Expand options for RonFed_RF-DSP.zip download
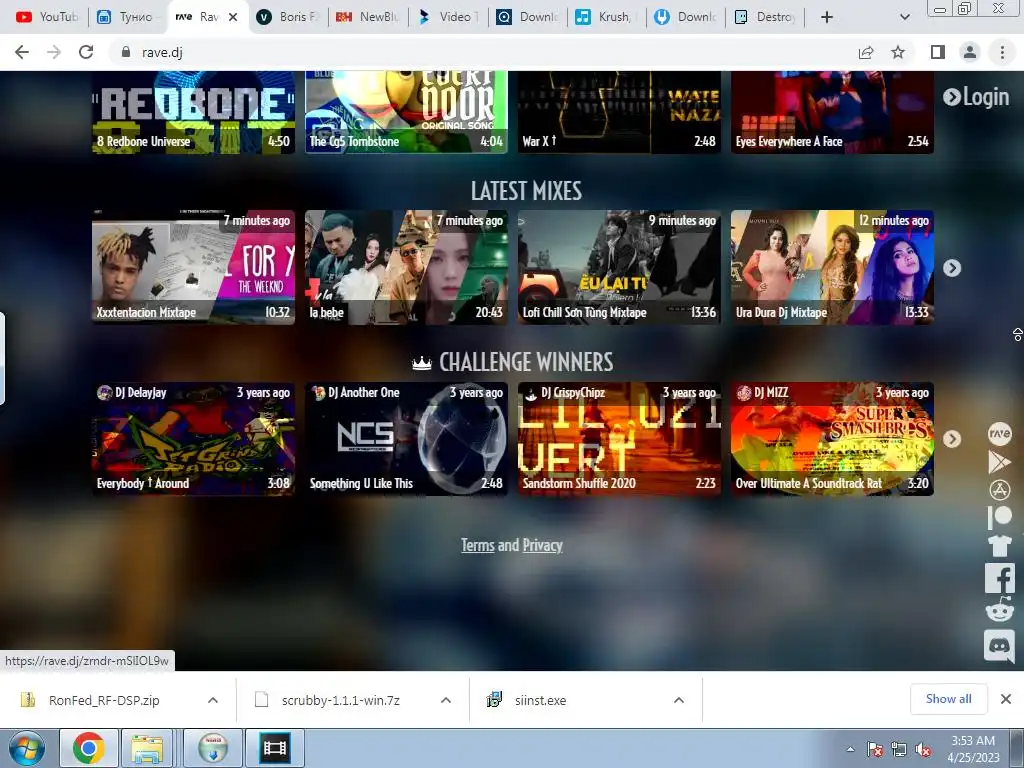The width and height of the screenshot is (1024, 768). point(213,700)
